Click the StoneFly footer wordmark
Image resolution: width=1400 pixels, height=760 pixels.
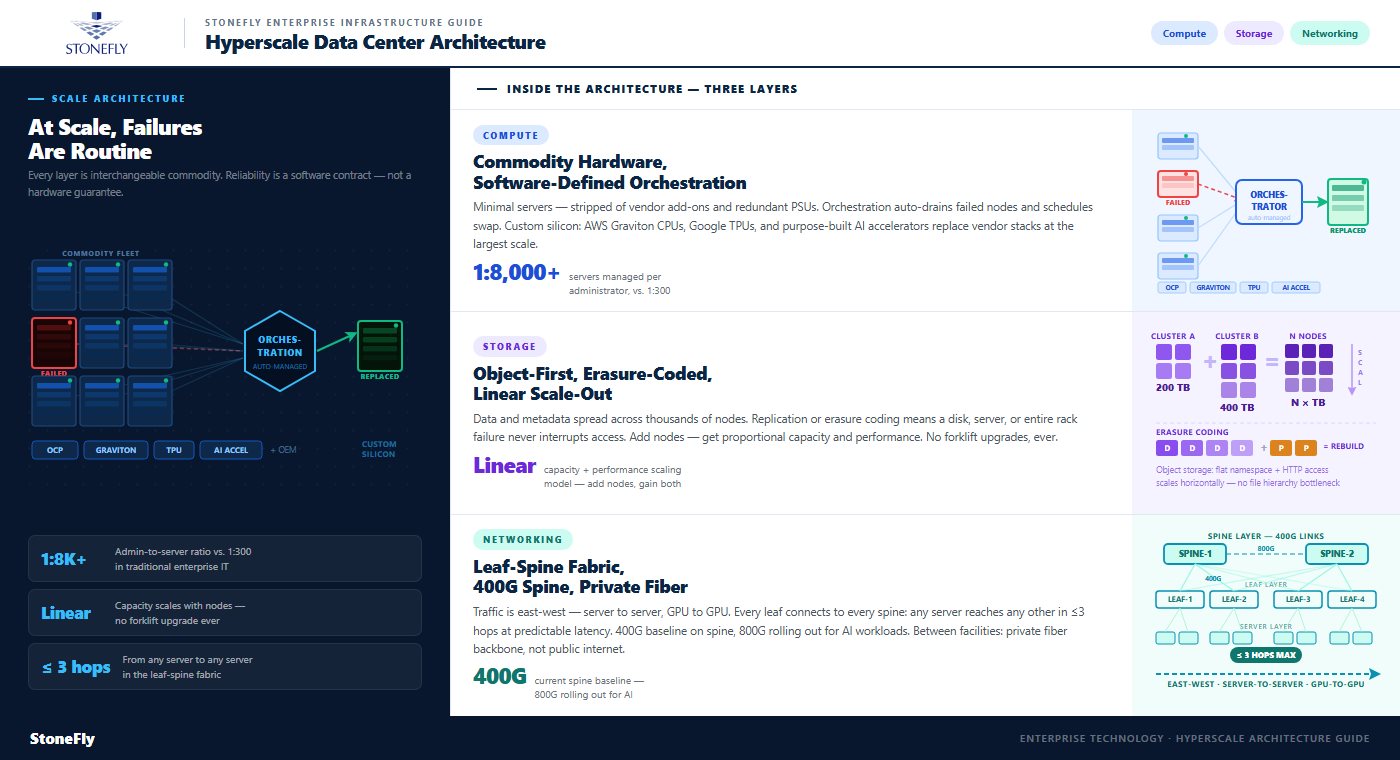pos(62,740)
